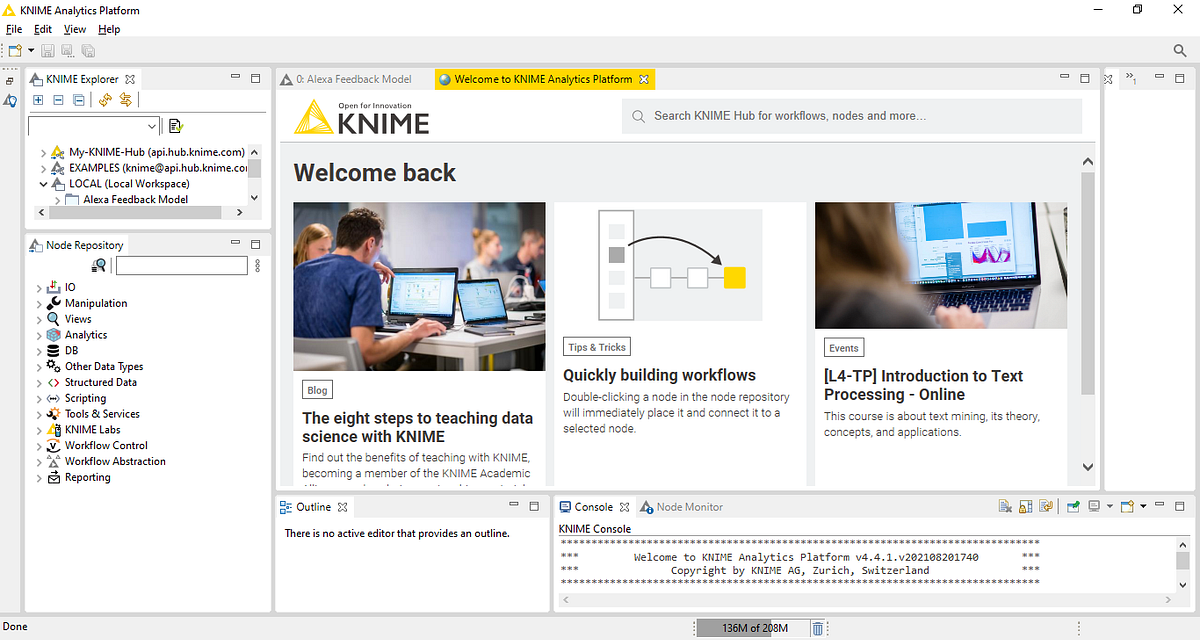Collapse the LOCAL Local Workspace entry
Viewport: 1200px width, 640px height.
pos(41,183)
